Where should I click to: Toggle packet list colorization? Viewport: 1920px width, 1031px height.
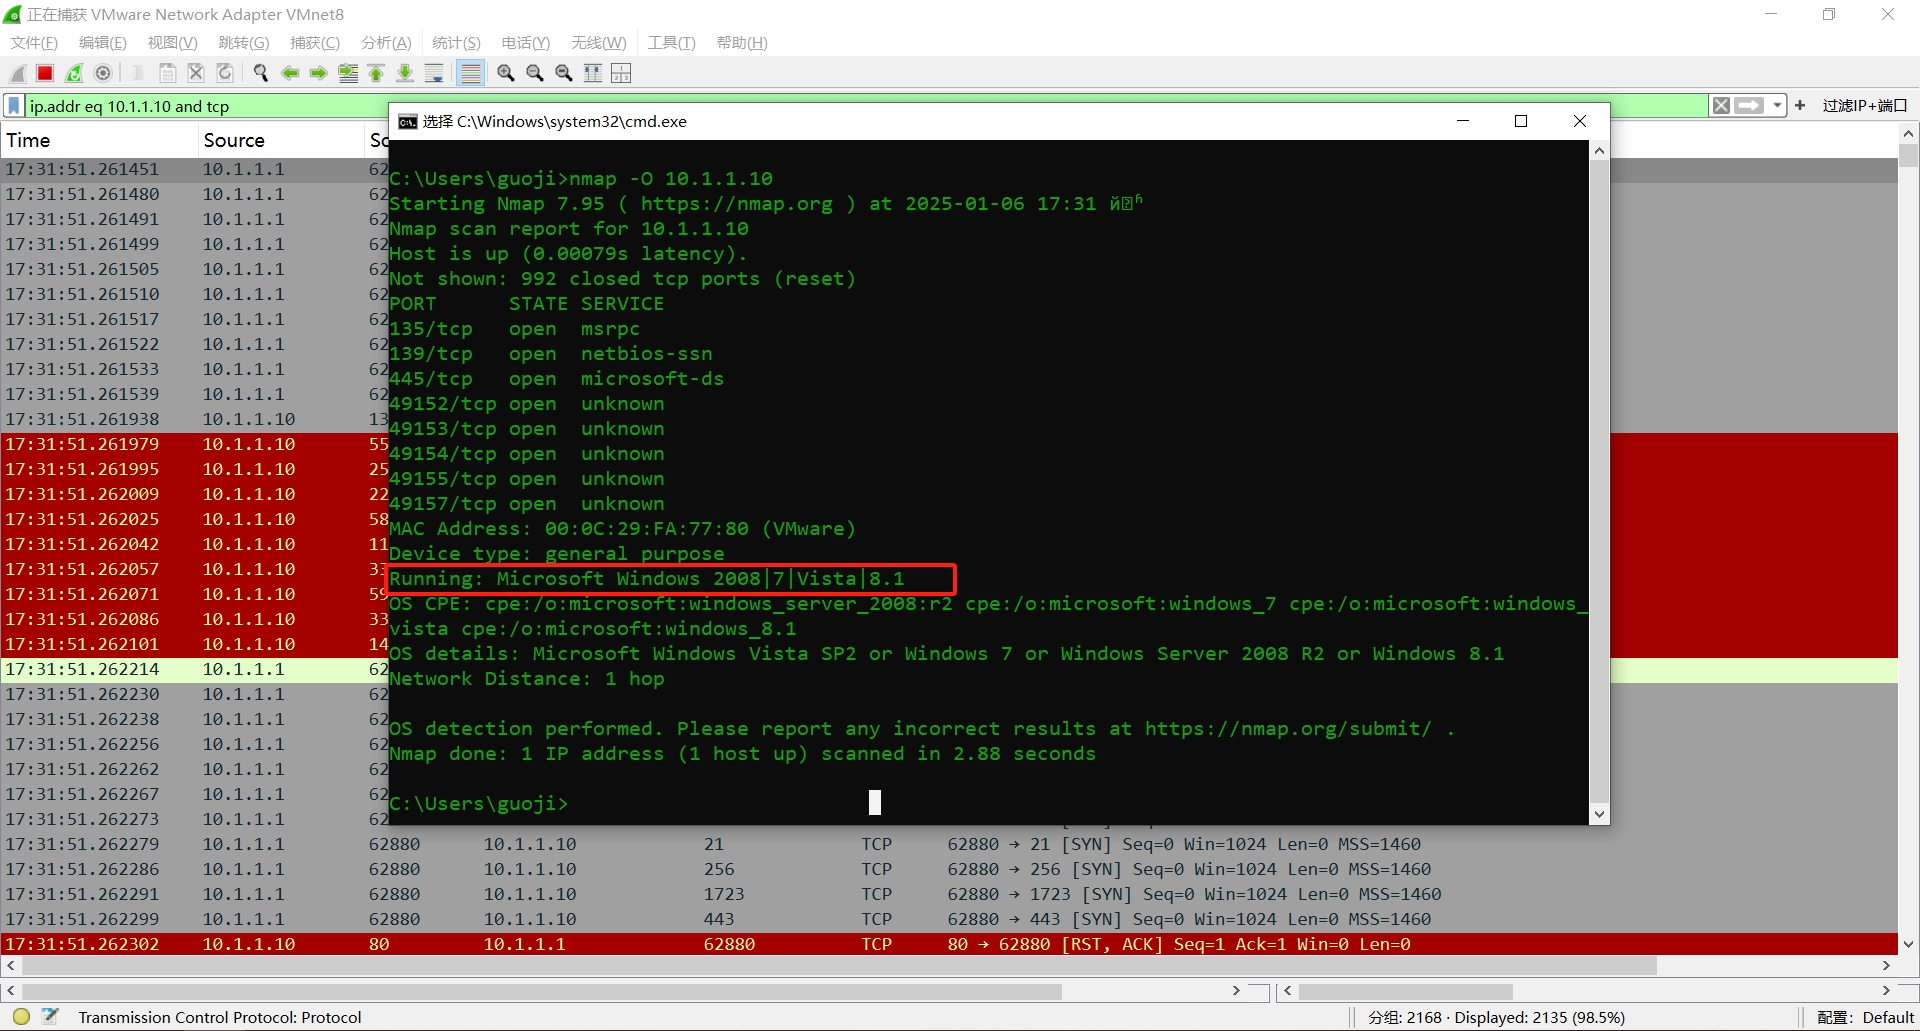(470, 73)
